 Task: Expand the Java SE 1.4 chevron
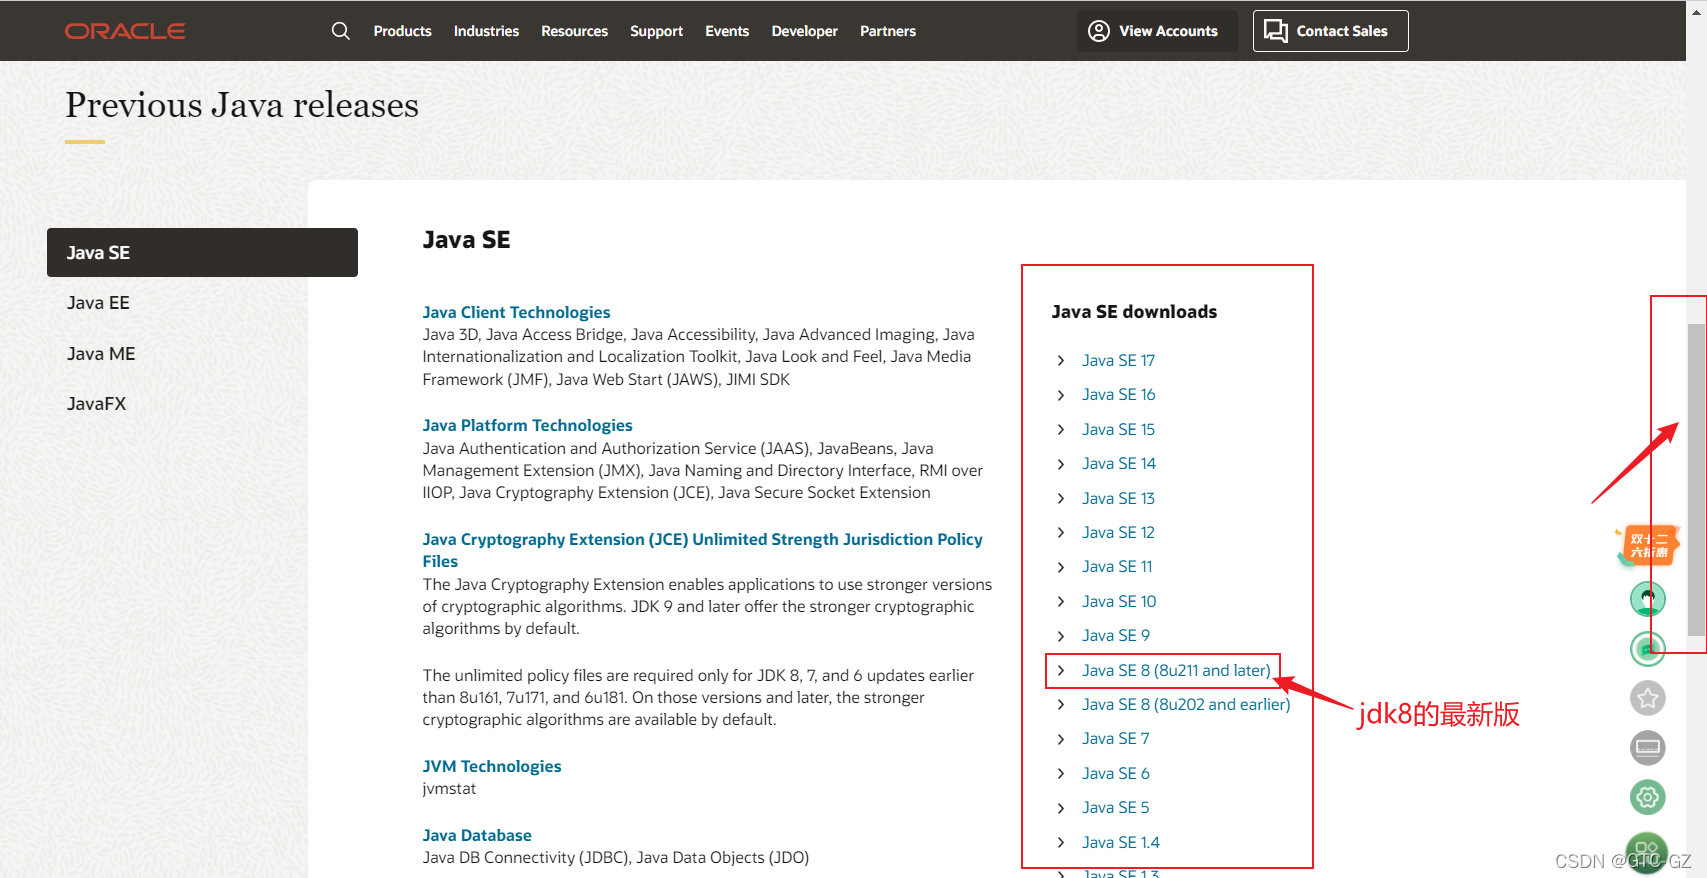[1061, 843]
